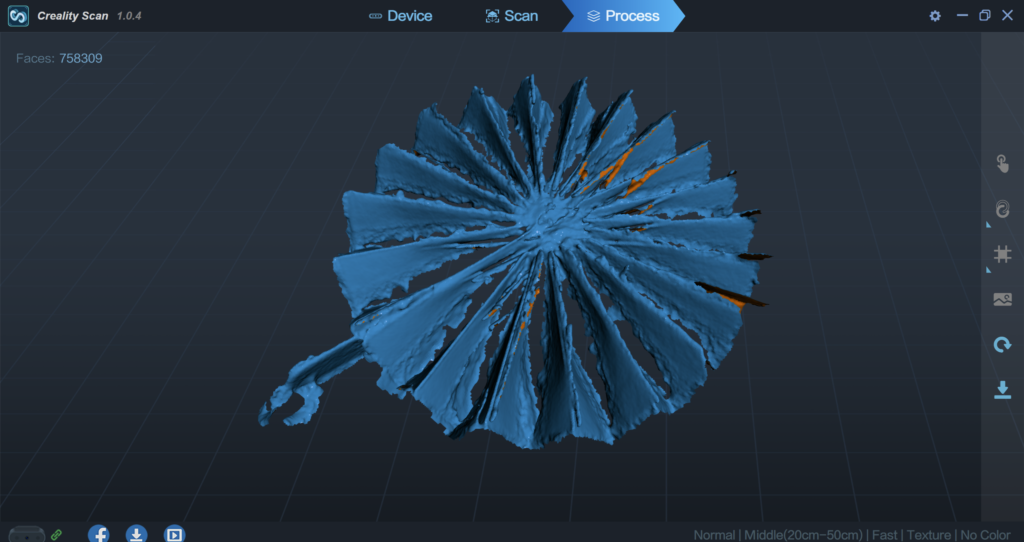Select the hand pointer tool in sidebar
This screenshot has height=542, width=1024.
[x=1002, y=164]
